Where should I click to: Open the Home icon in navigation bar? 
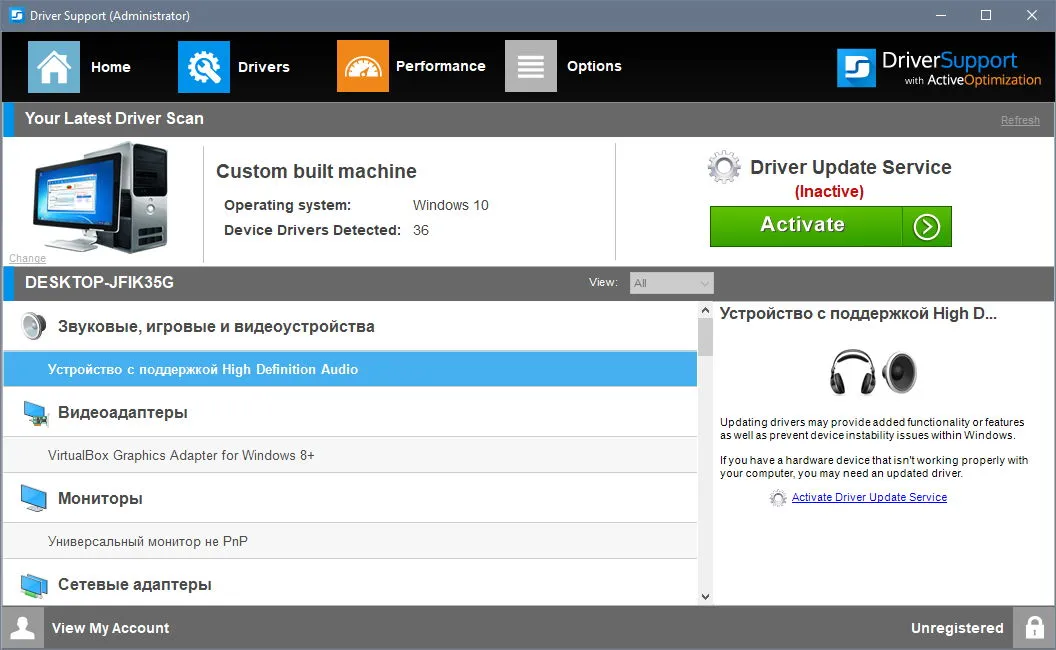[54, 67]
